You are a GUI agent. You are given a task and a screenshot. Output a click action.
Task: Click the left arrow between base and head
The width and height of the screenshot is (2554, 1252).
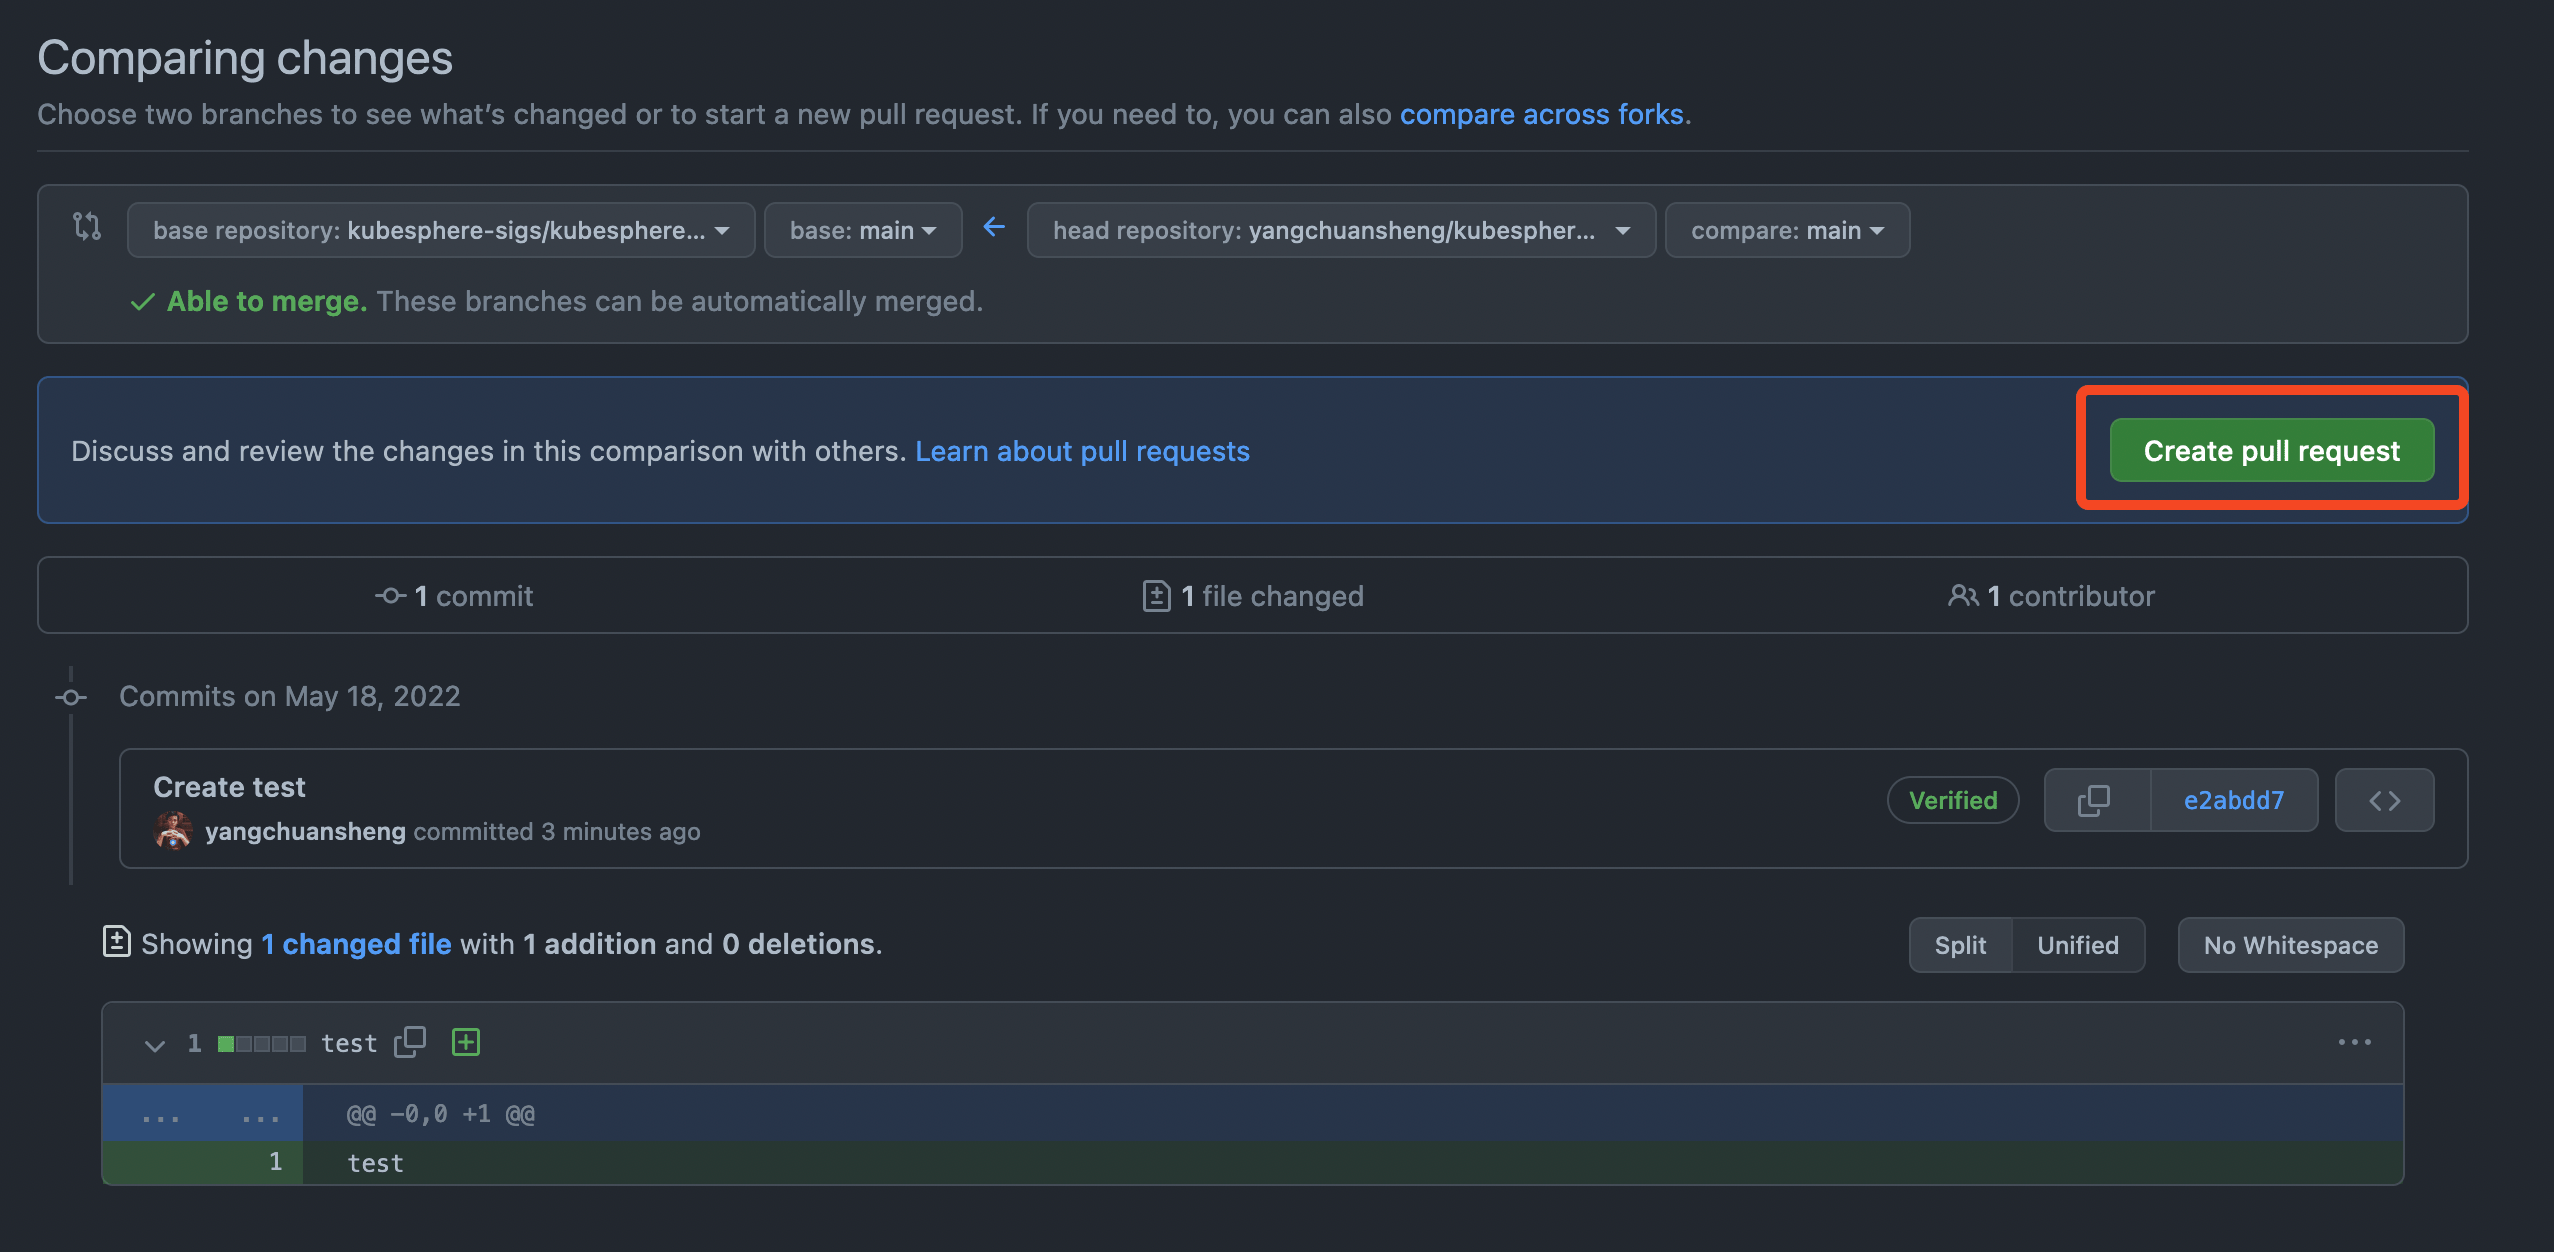994,228
